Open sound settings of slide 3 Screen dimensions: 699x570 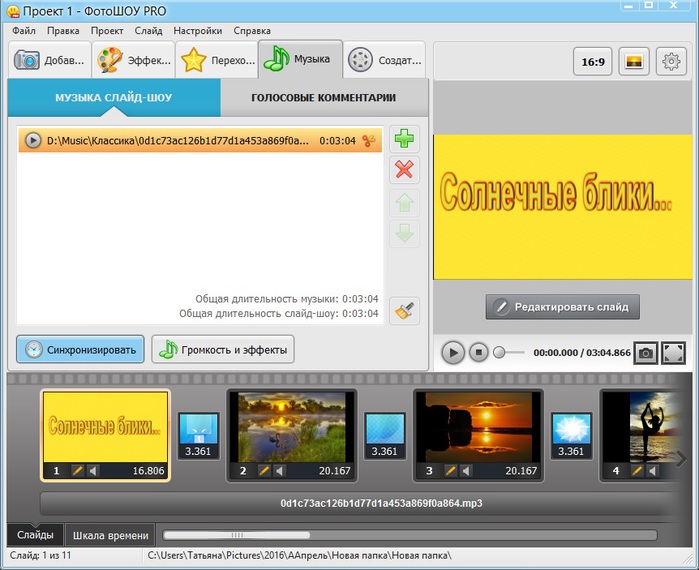coord(465,471)
